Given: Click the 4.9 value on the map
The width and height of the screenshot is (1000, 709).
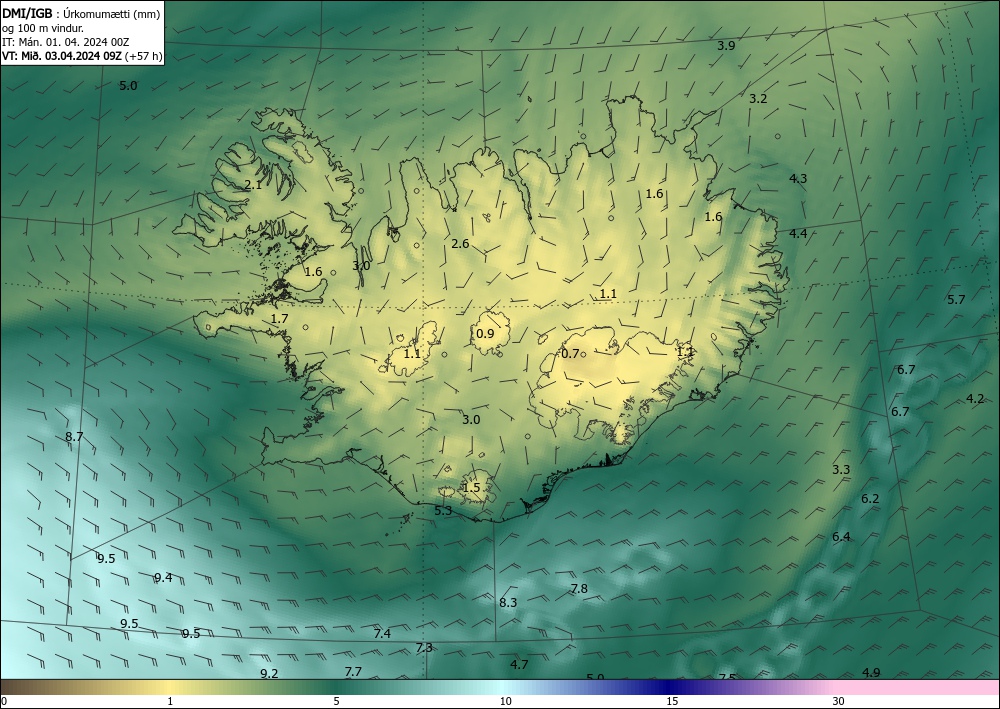Looking at the screenshot, I should point(871,673).
